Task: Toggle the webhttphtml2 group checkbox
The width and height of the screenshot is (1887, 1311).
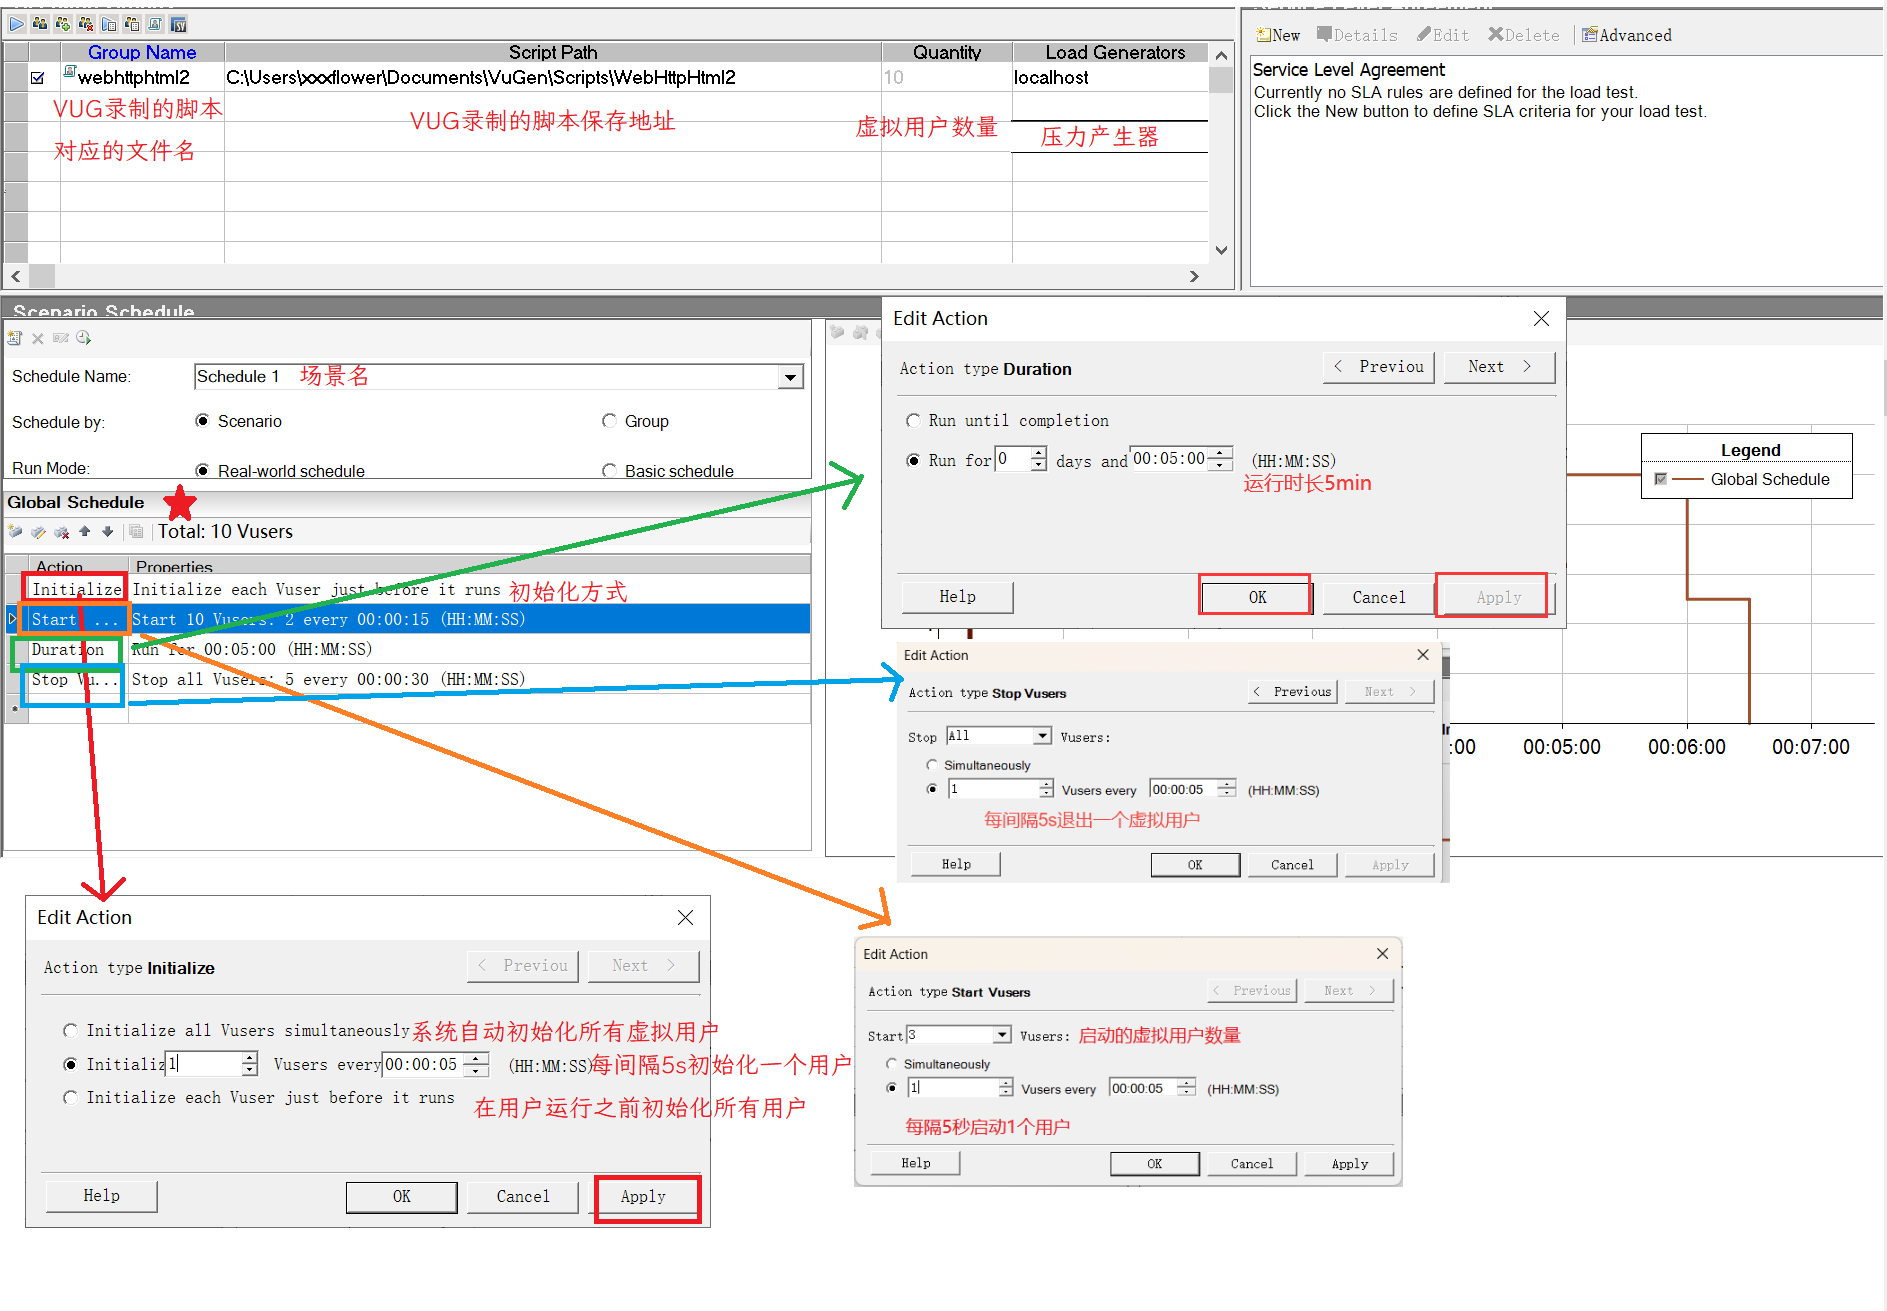Action: pos(38,77)
